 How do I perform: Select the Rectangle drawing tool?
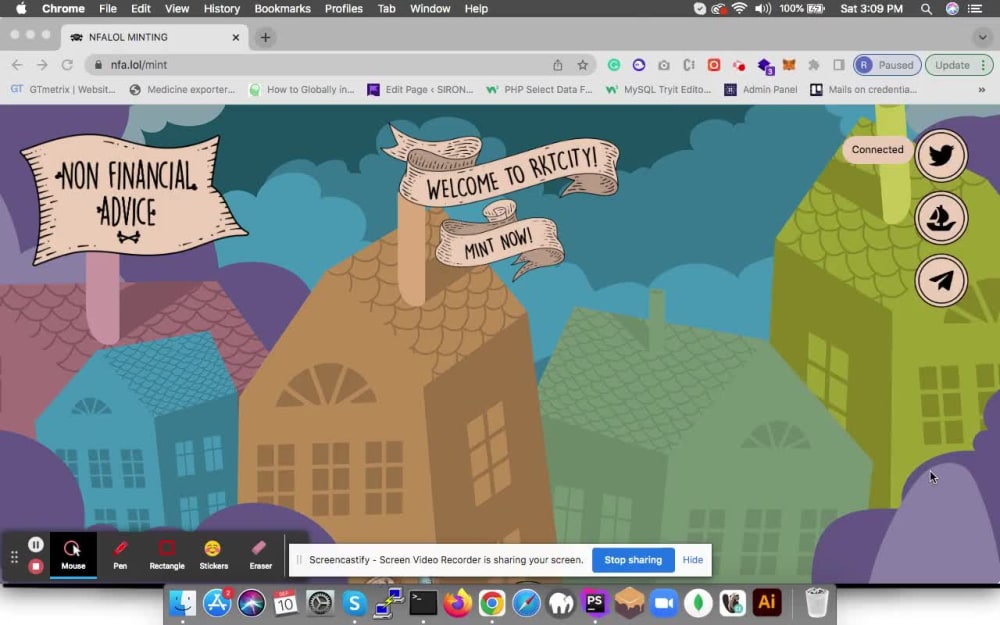(x=166, y=555)
